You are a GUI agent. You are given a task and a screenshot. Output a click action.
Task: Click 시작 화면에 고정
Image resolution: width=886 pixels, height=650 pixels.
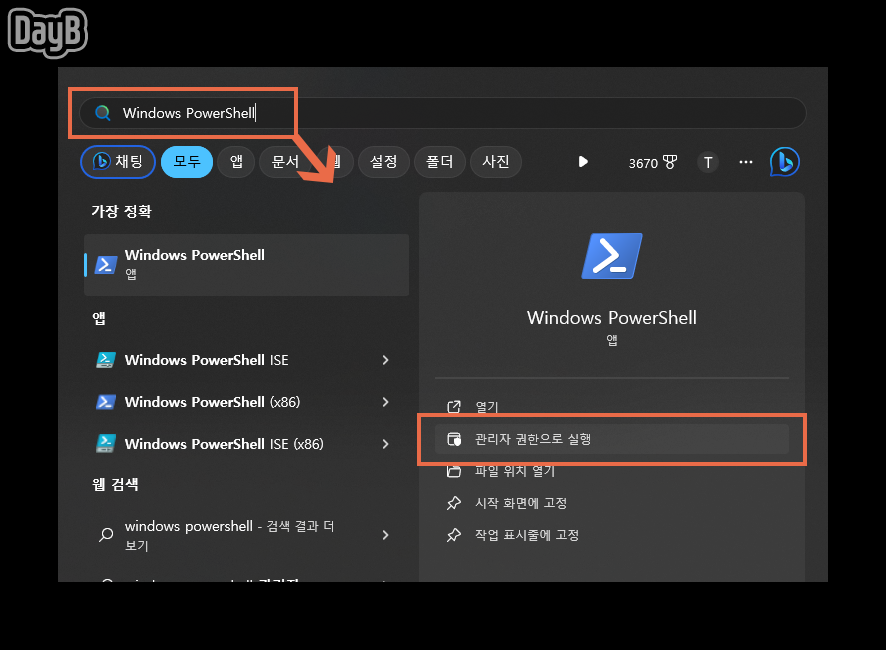click(x=612, y=503)
